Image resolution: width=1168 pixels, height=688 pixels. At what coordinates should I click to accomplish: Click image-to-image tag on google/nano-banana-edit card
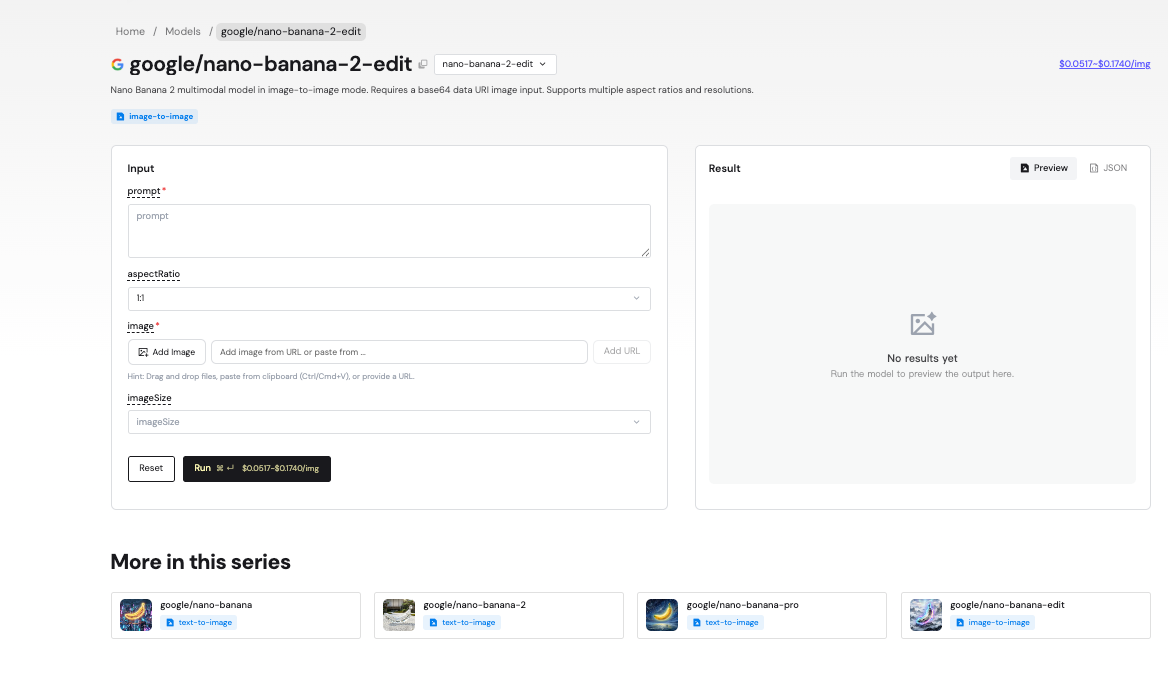[992, 622]
